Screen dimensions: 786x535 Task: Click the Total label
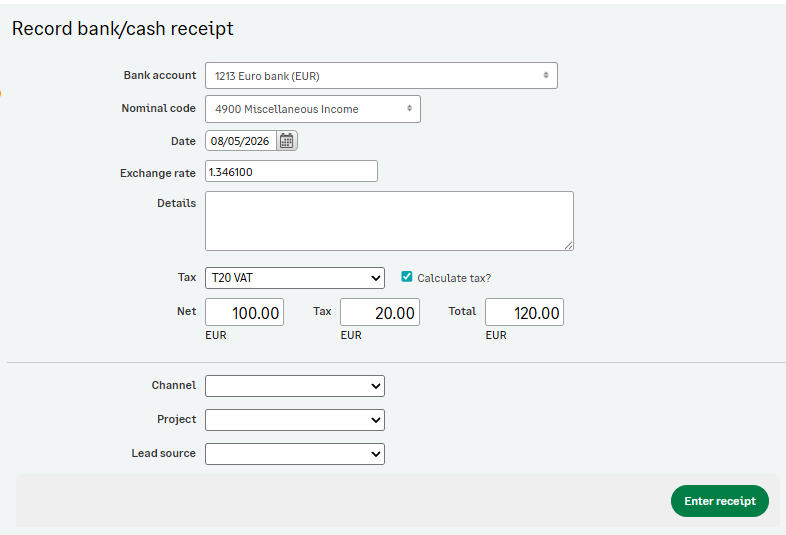[x=462, y=311]
